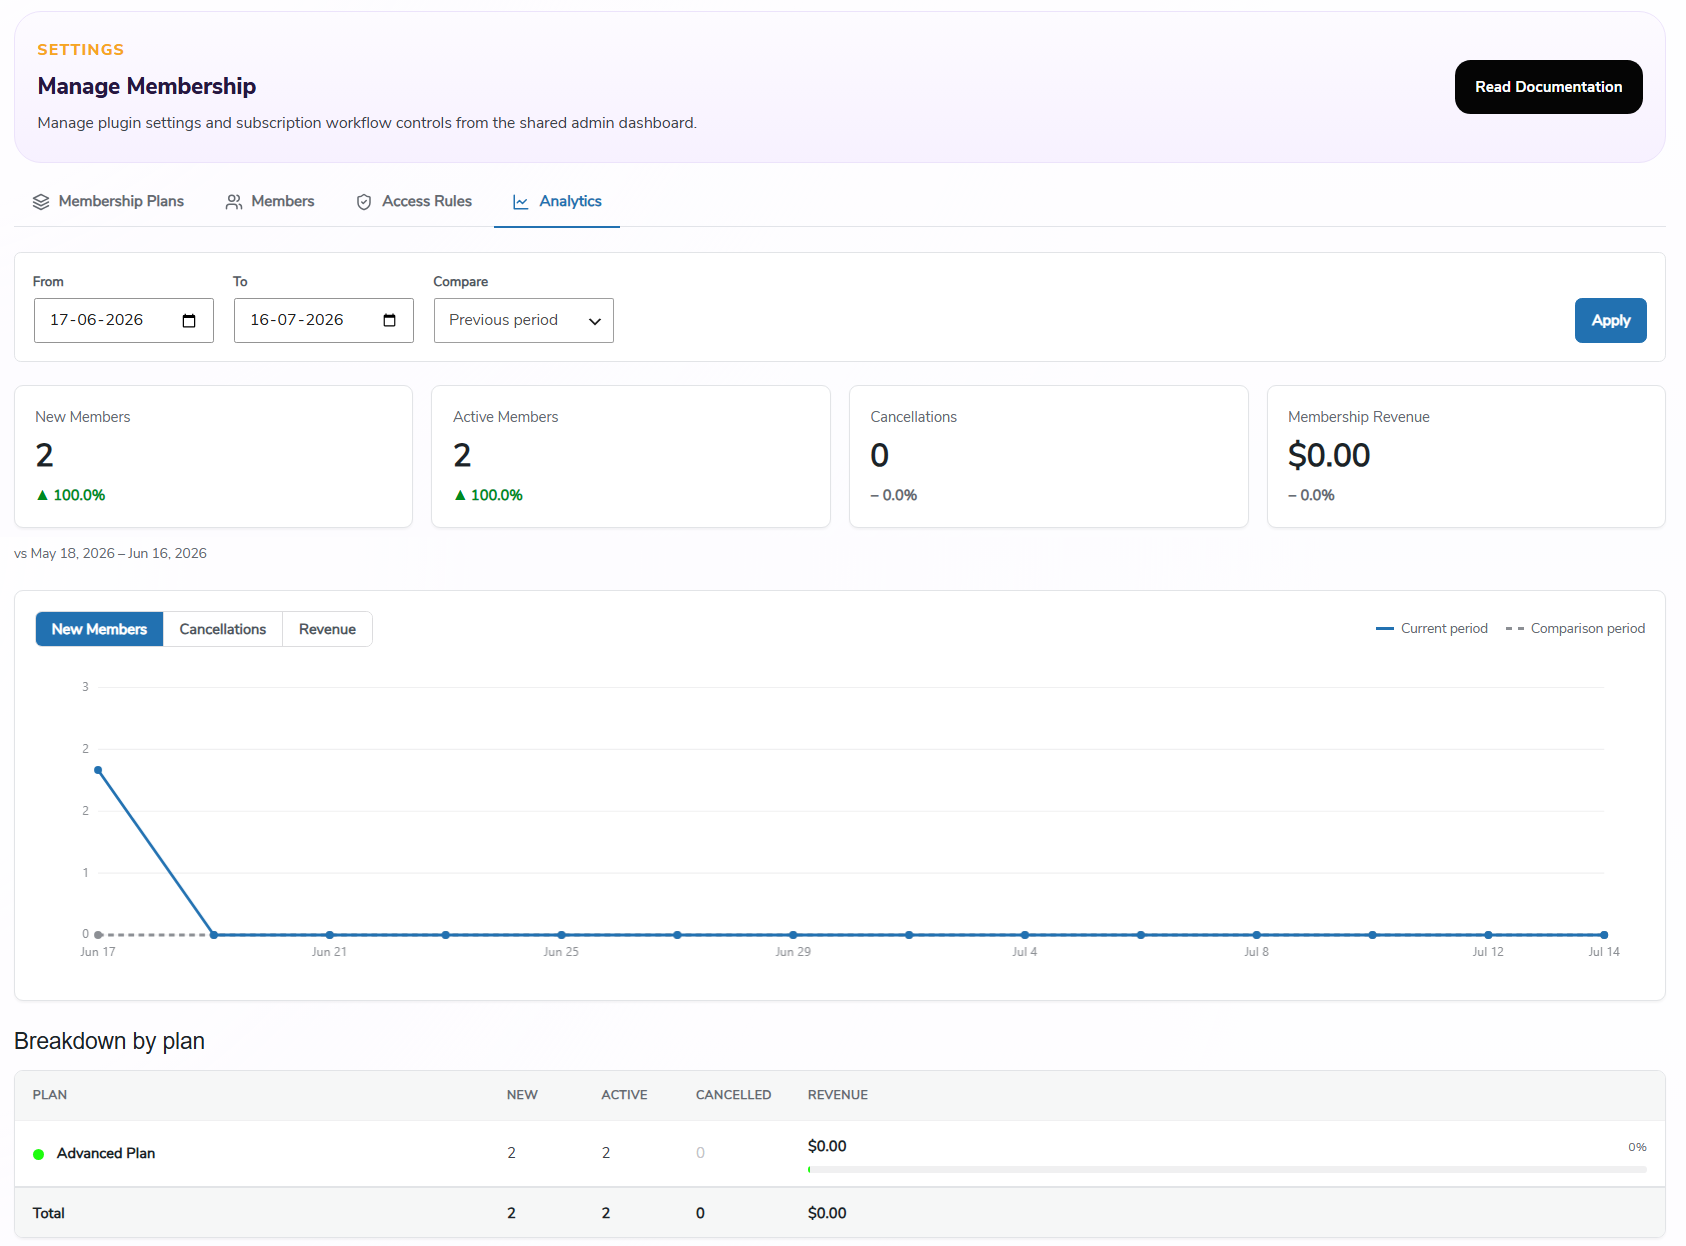
Task: Click the From date field 17-06-2026
Action: click(x=124, y=321)
